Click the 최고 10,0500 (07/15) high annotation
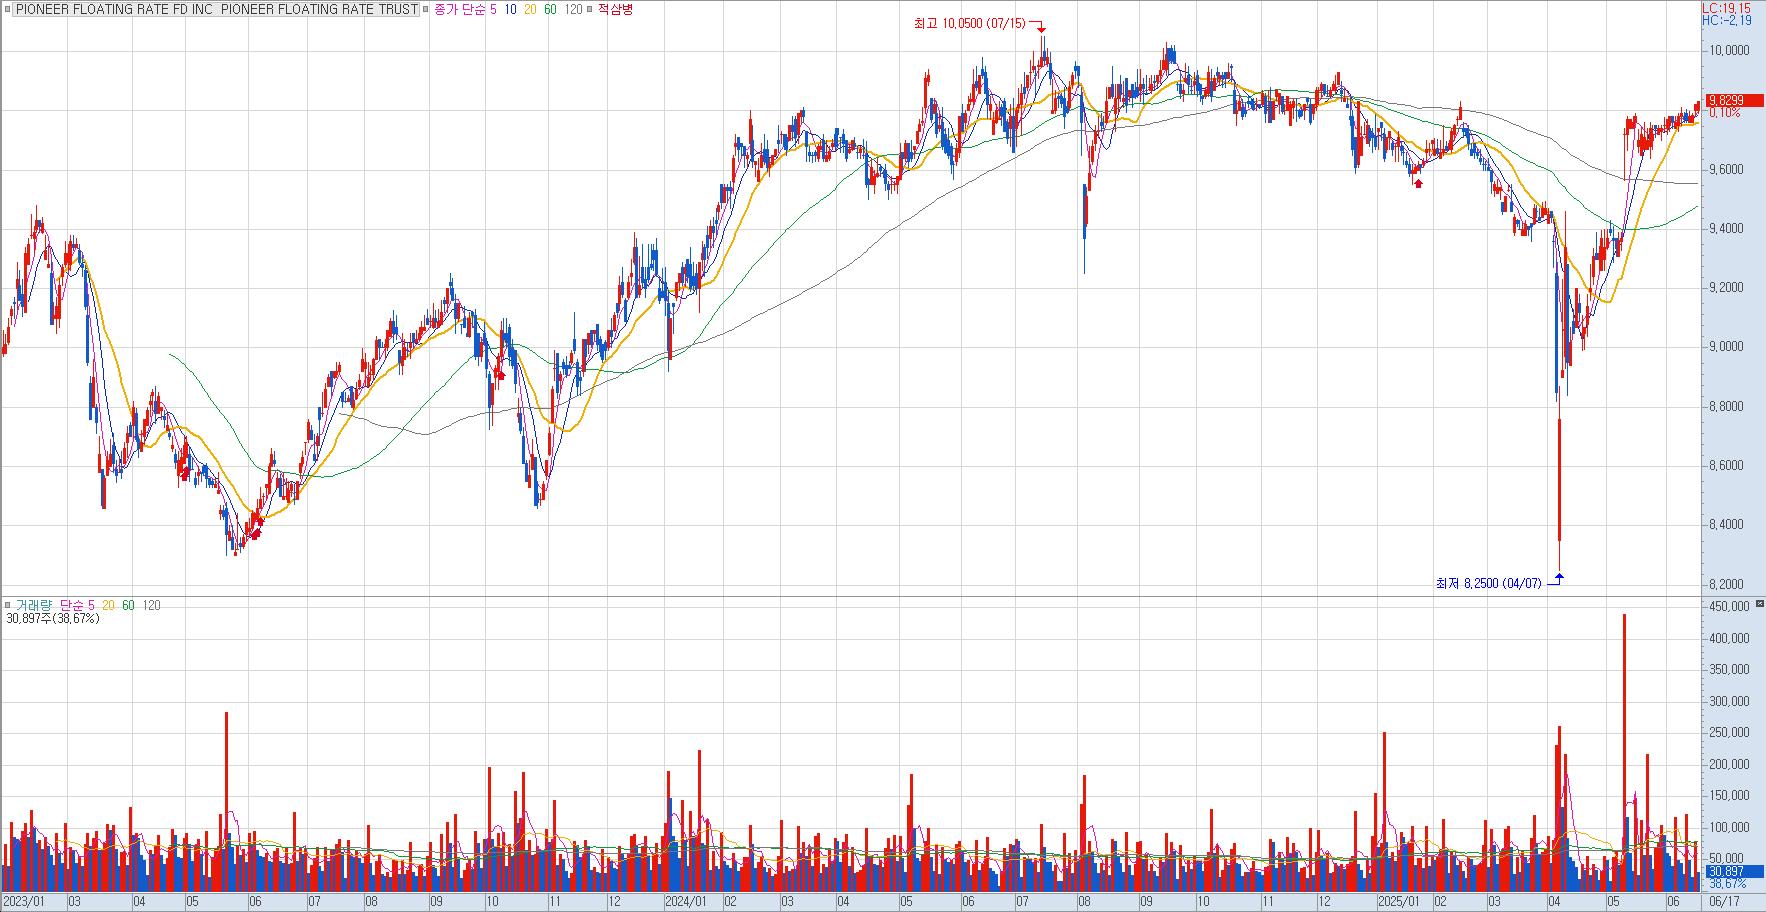 [x=970, y=23]
